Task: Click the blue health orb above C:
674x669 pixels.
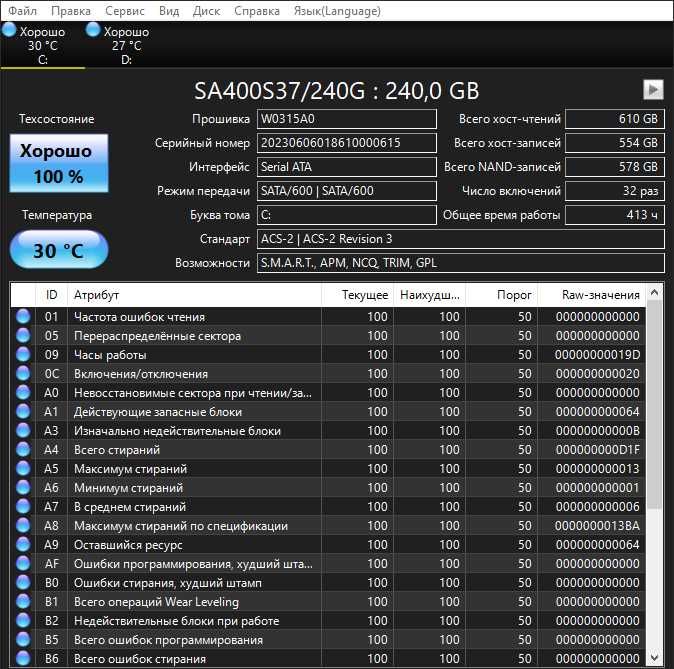Action: pos(9,30)
